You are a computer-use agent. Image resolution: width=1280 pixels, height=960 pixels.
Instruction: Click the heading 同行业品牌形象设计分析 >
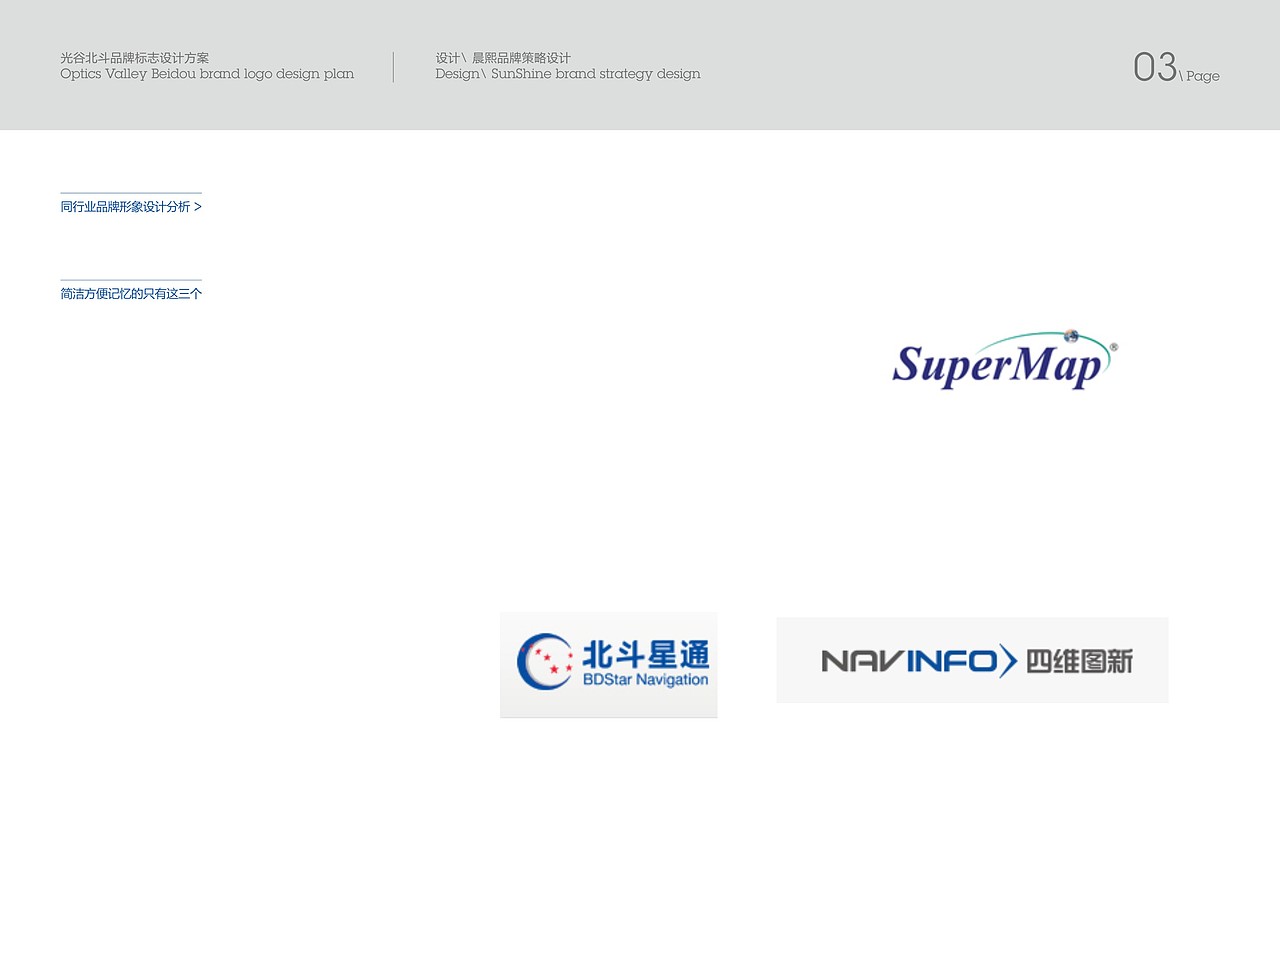131,207
